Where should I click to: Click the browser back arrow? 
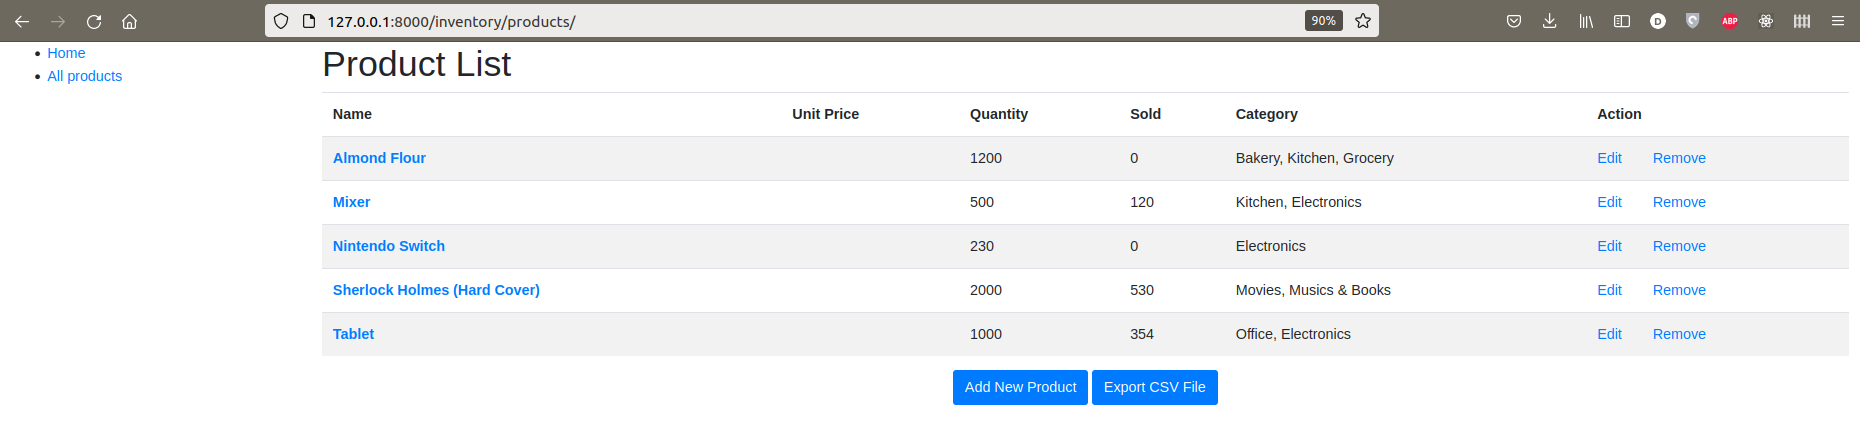pos(22,21)
